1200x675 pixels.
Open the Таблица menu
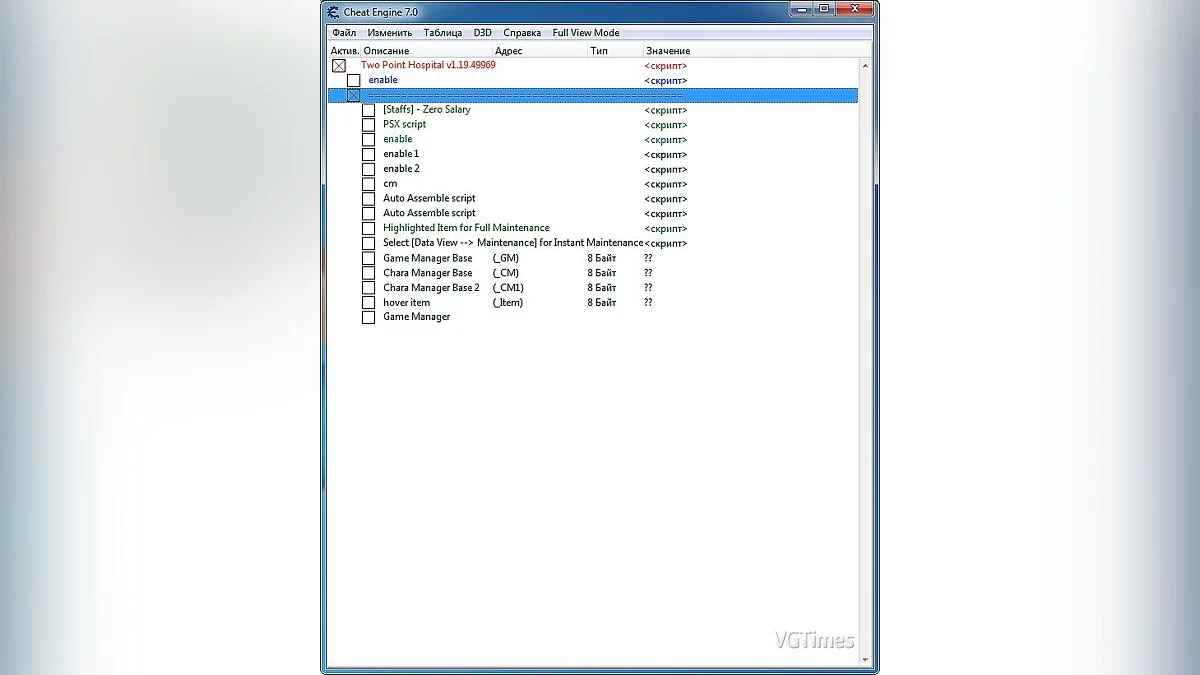[x=442, y=33]
